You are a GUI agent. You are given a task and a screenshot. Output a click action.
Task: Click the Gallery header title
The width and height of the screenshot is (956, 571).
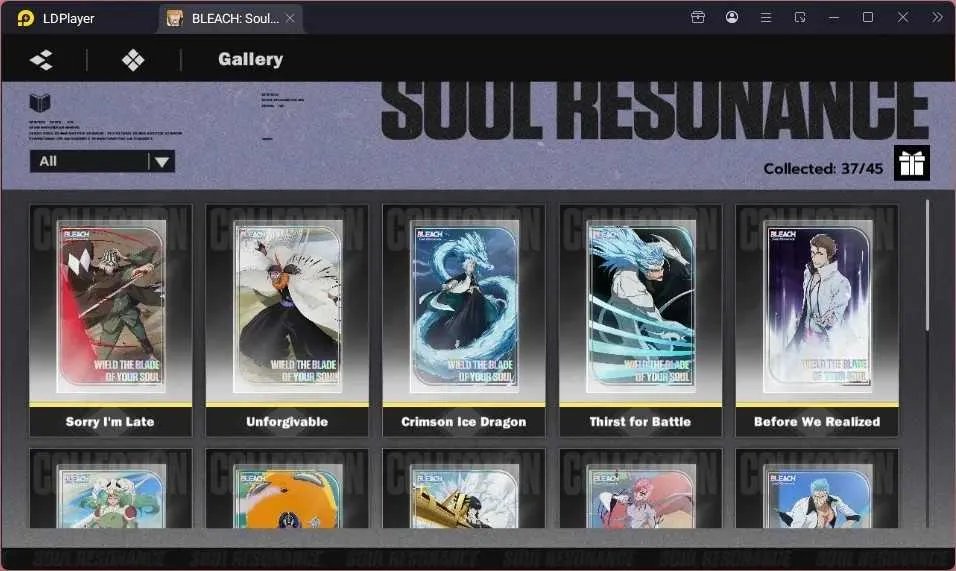pos(251,59)
